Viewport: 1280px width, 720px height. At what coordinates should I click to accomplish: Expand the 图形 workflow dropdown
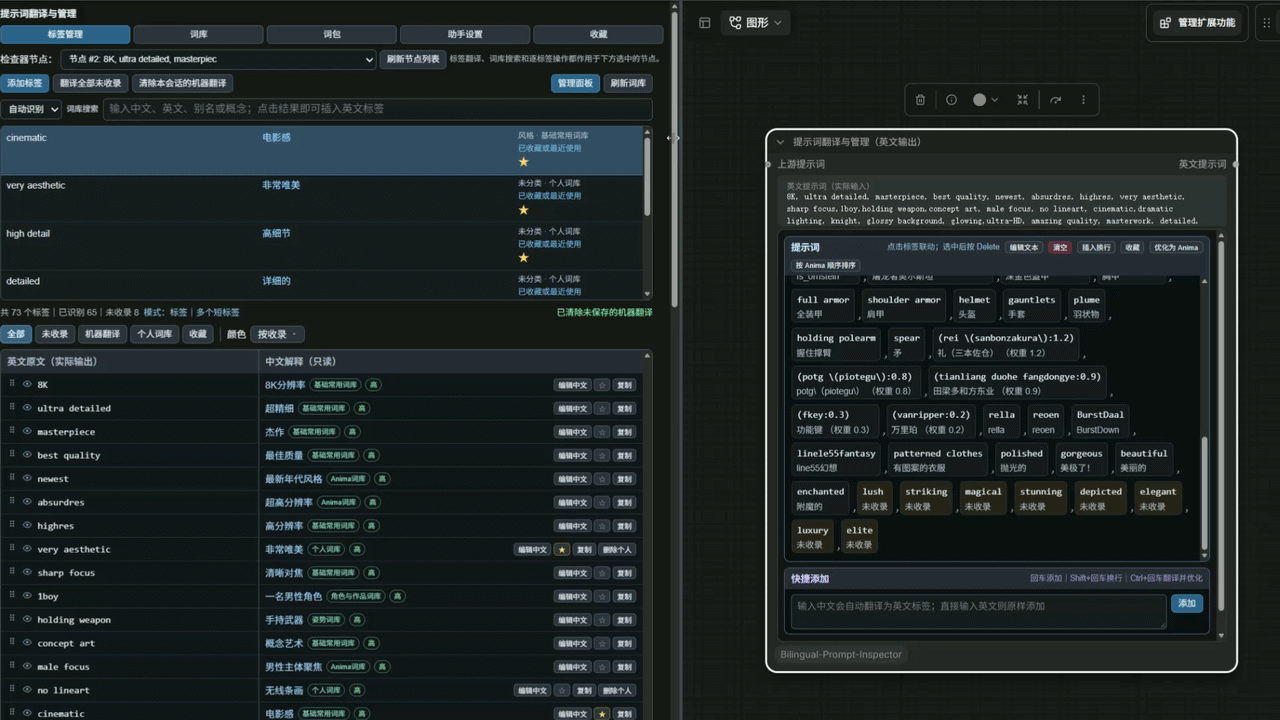pyautogui.click(x=757, y=22)
